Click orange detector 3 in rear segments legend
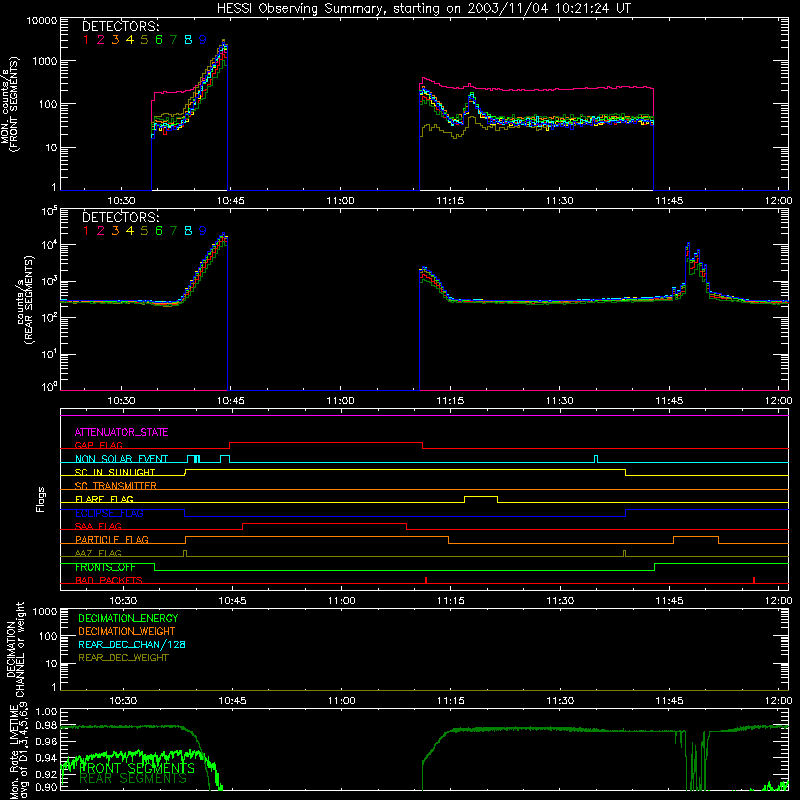The width and height of the screenshot is (800, 800). pos(115,231)
